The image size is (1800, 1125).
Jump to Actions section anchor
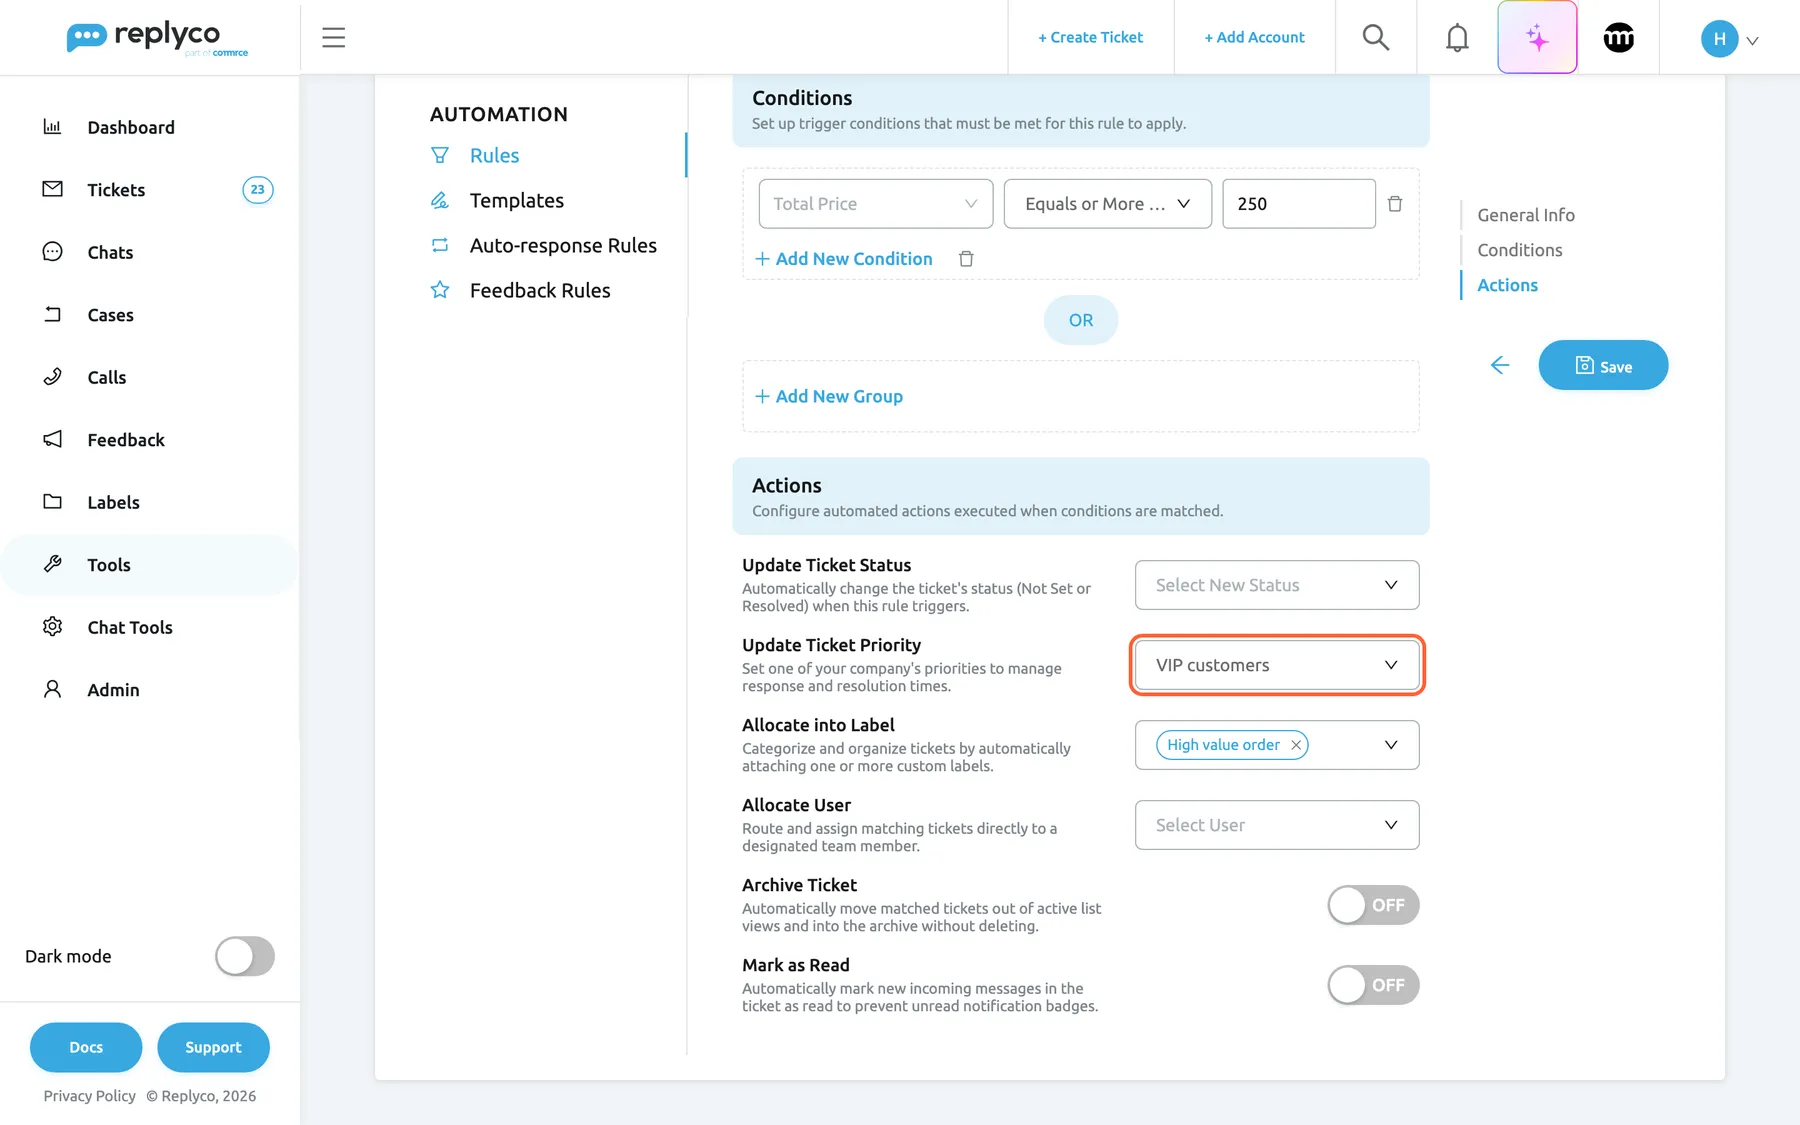(x=1507, y=285)
